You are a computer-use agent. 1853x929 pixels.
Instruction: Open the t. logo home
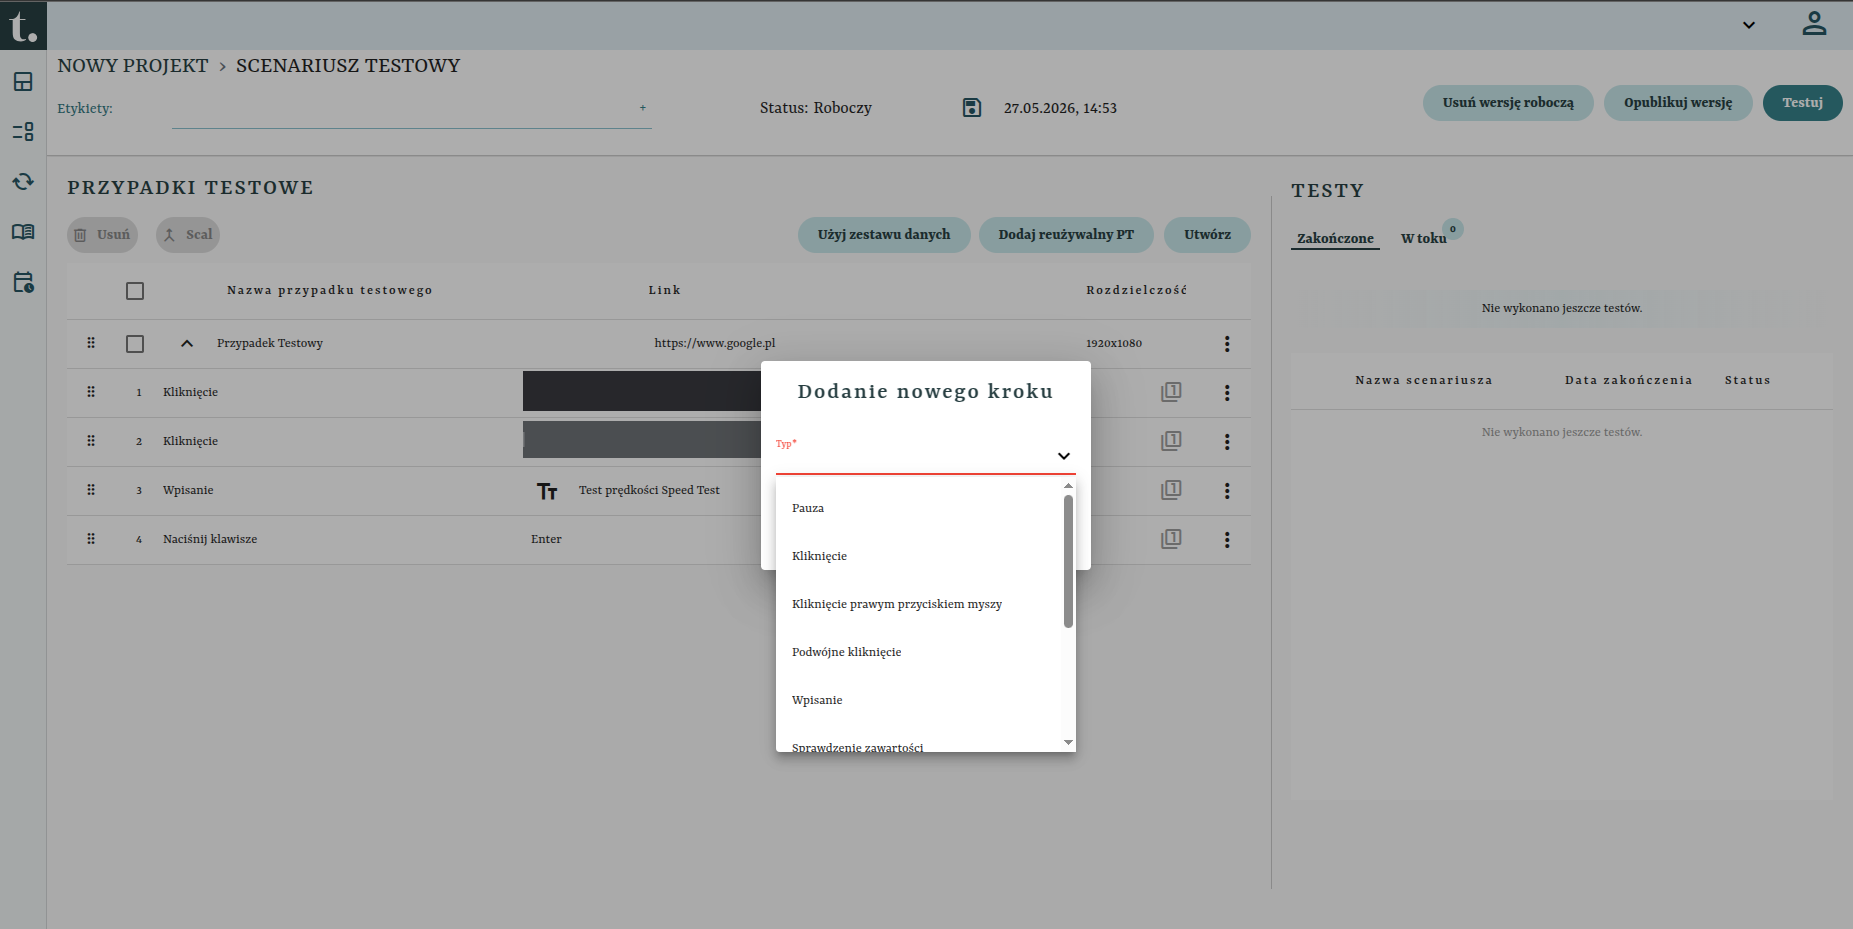coord(23,25)
